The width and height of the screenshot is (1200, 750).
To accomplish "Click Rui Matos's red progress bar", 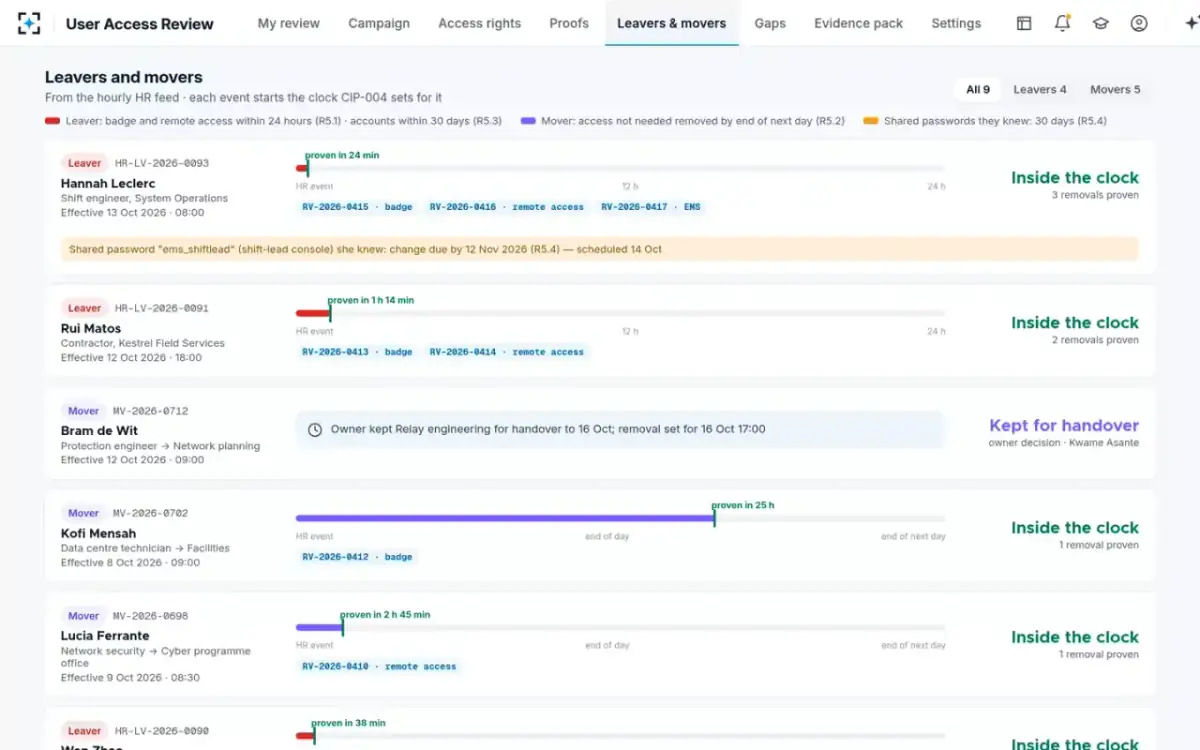I will [x=313, y=313].
